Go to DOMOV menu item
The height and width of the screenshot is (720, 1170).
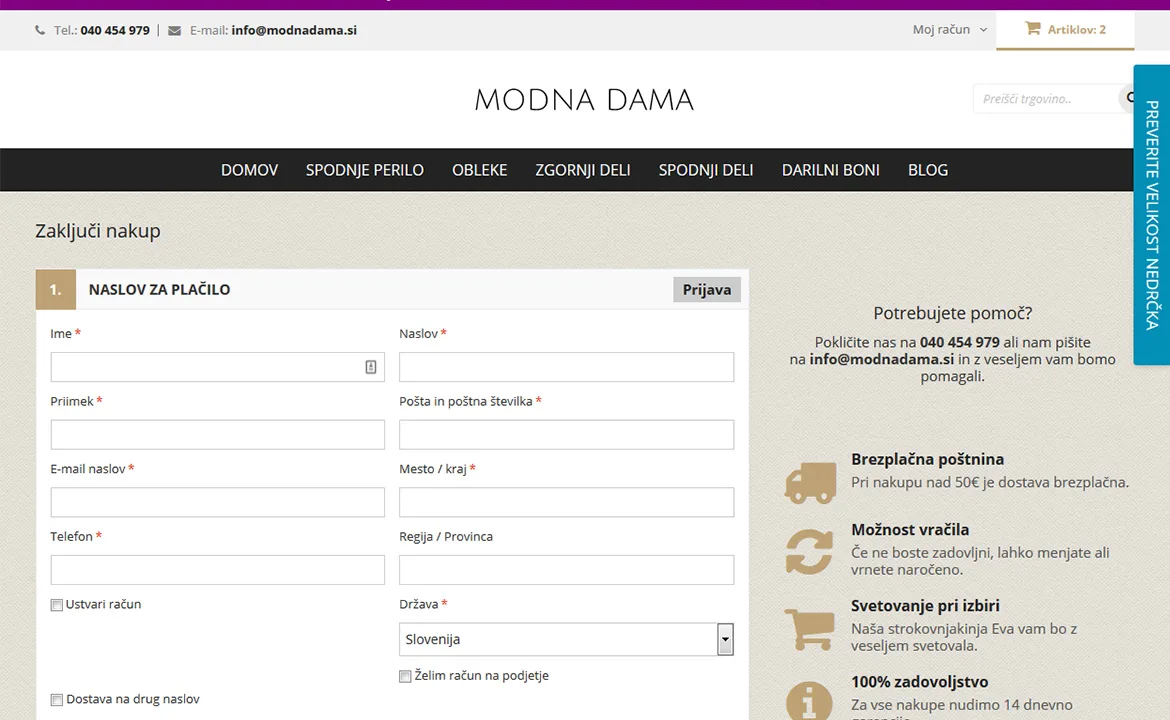[x=249, y=170]
